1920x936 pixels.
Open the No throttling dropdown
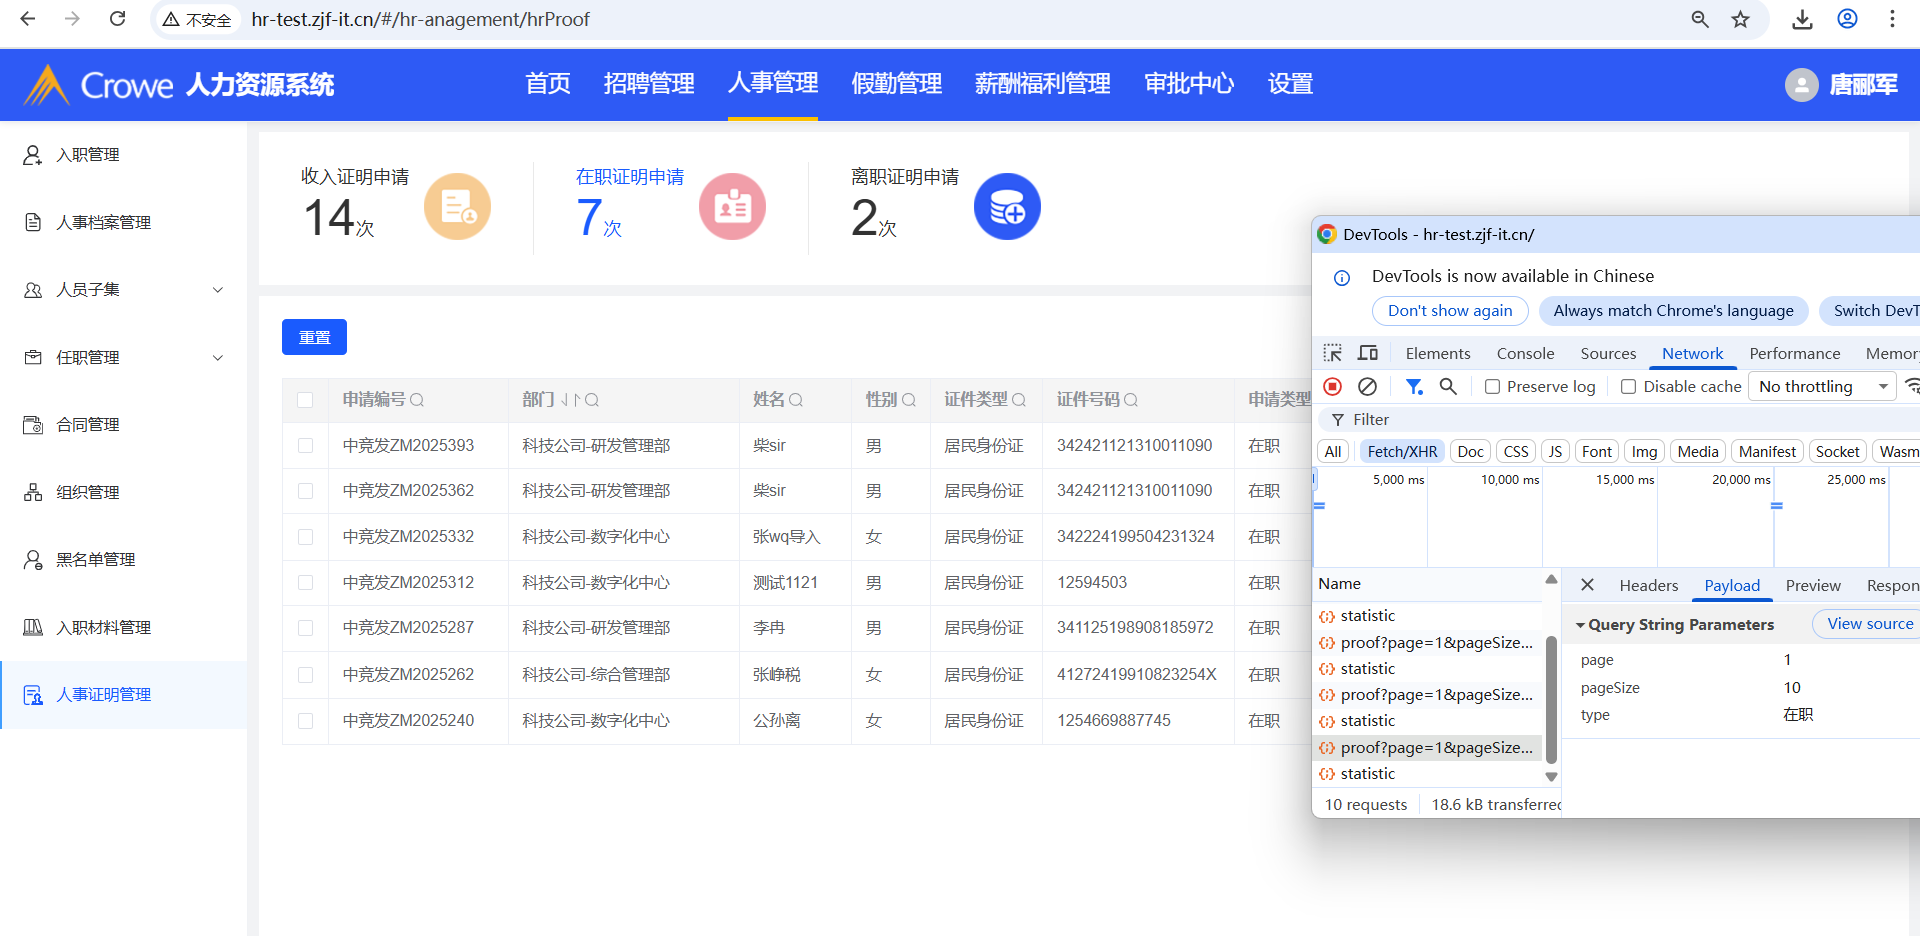click(x=1822, y=387)
